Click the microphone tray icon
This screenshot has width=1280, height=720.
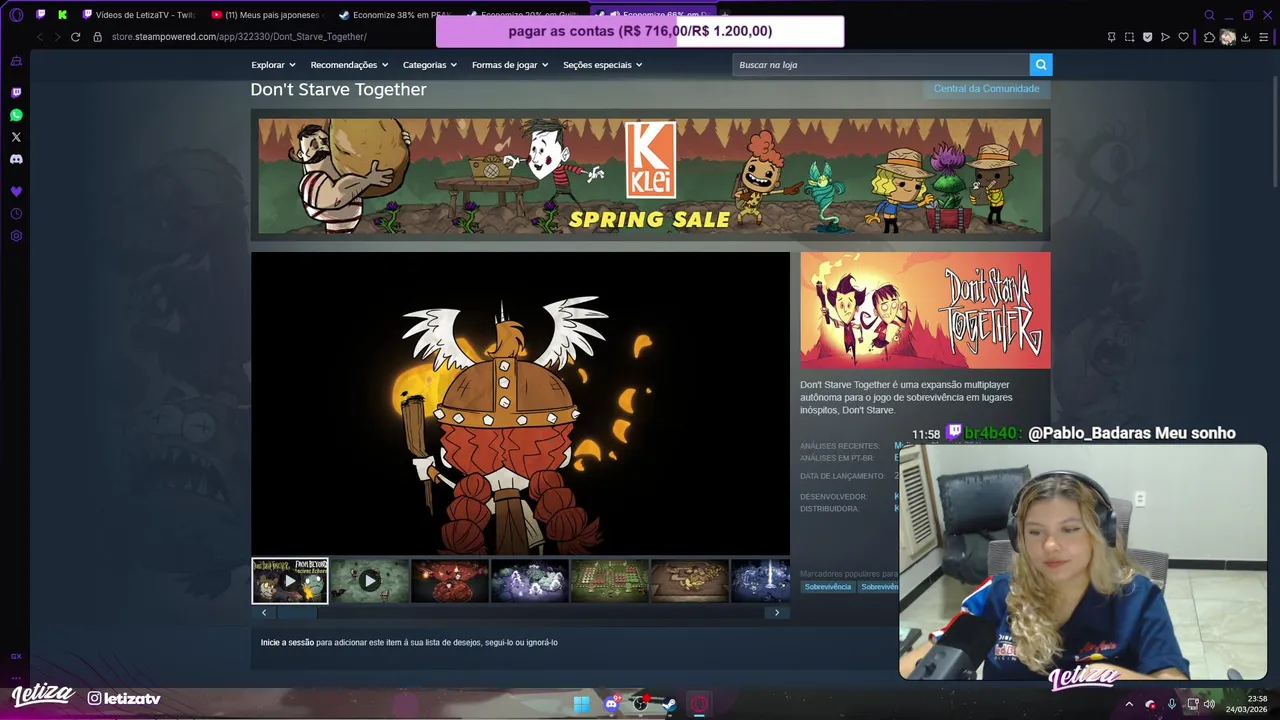coord(1172,704)
